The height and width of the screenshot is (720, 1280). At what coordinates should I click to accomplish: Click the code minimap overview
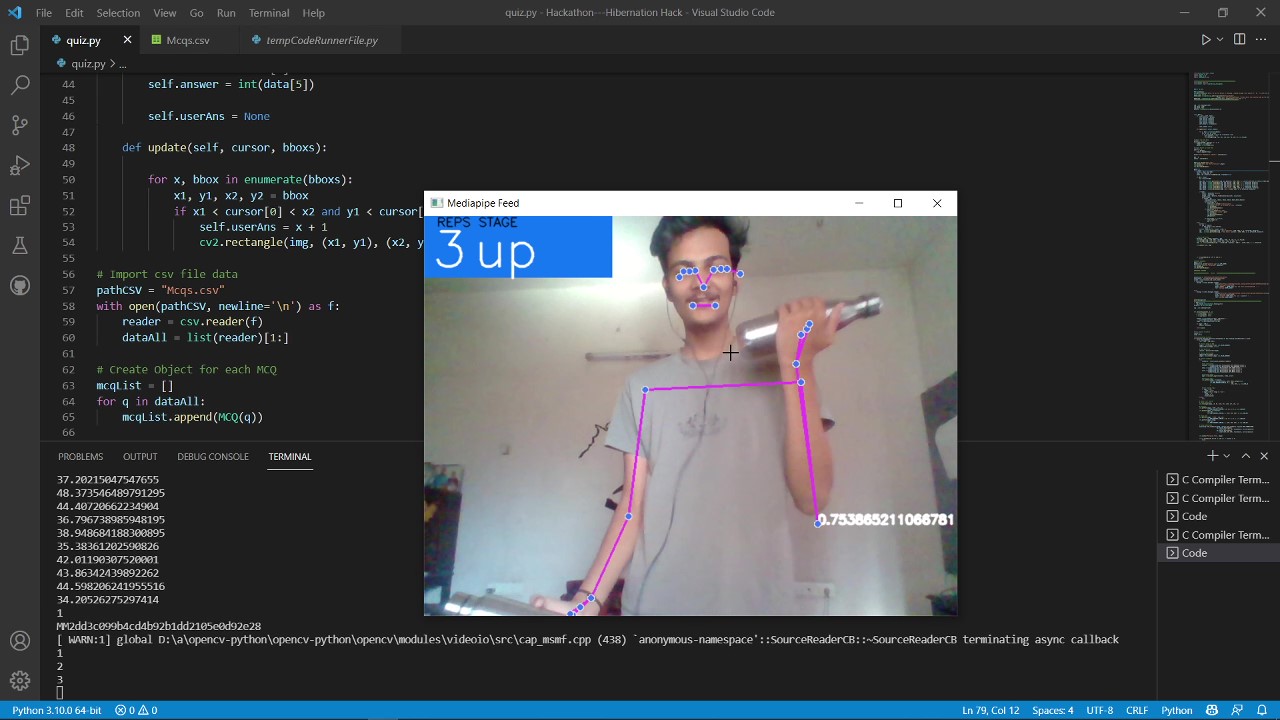pos(1230,255)
